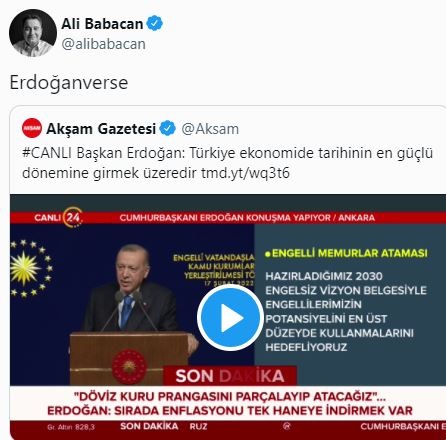Viewport: 446px width, 440px height.
Task: Open Ali Babacan's profile picture
Action: click(x=33, y=33)
